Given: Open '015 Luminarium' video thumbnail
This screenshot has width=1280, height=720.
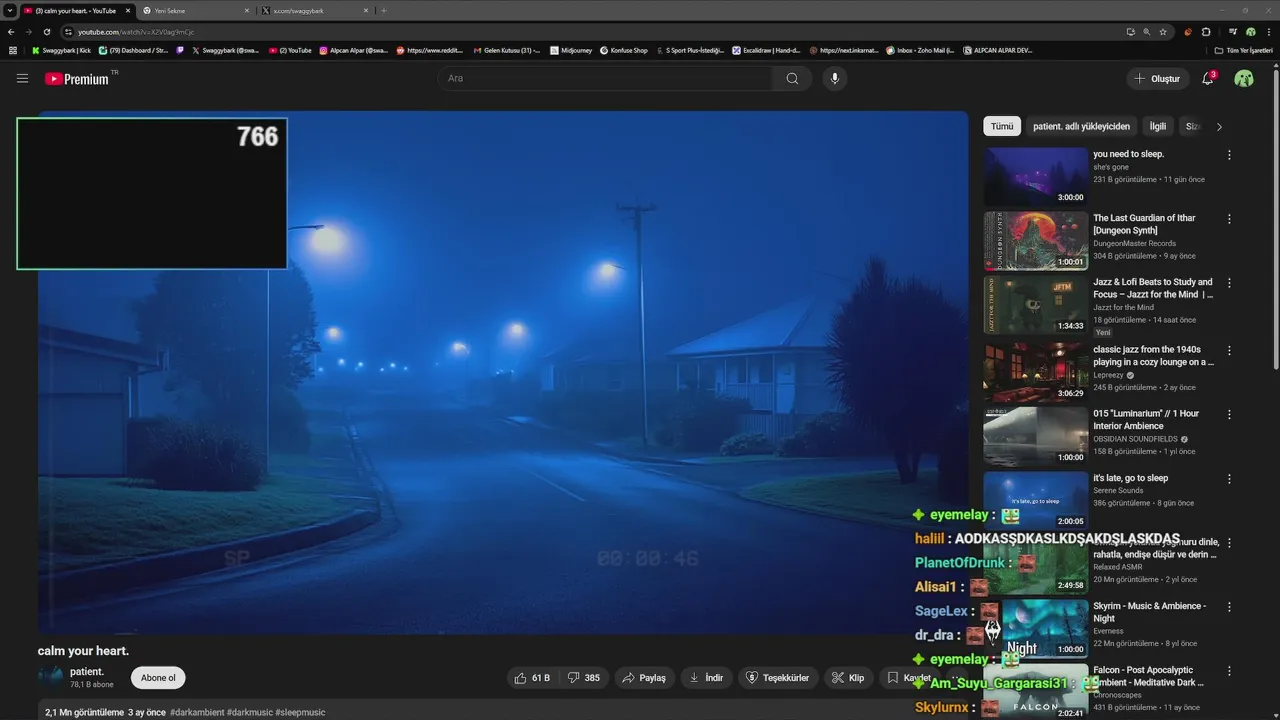Looking at the screenshot, I should [1035, 437].
